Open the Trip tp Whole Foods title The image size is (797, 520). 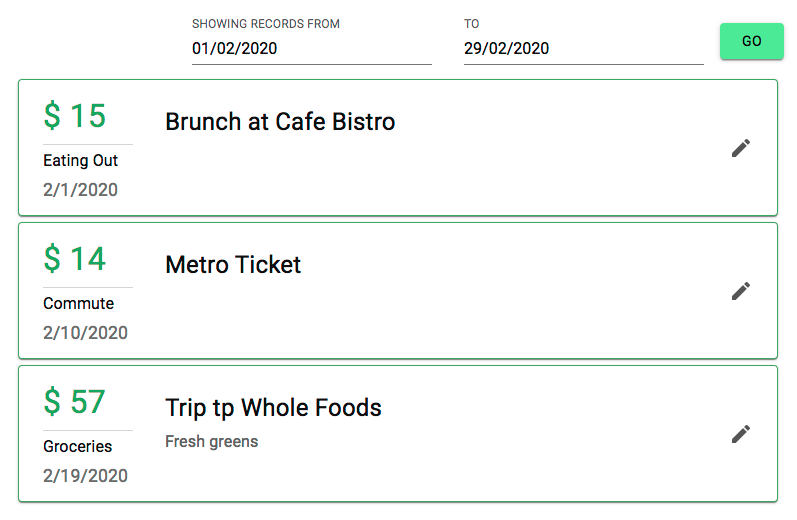(273, 408)
